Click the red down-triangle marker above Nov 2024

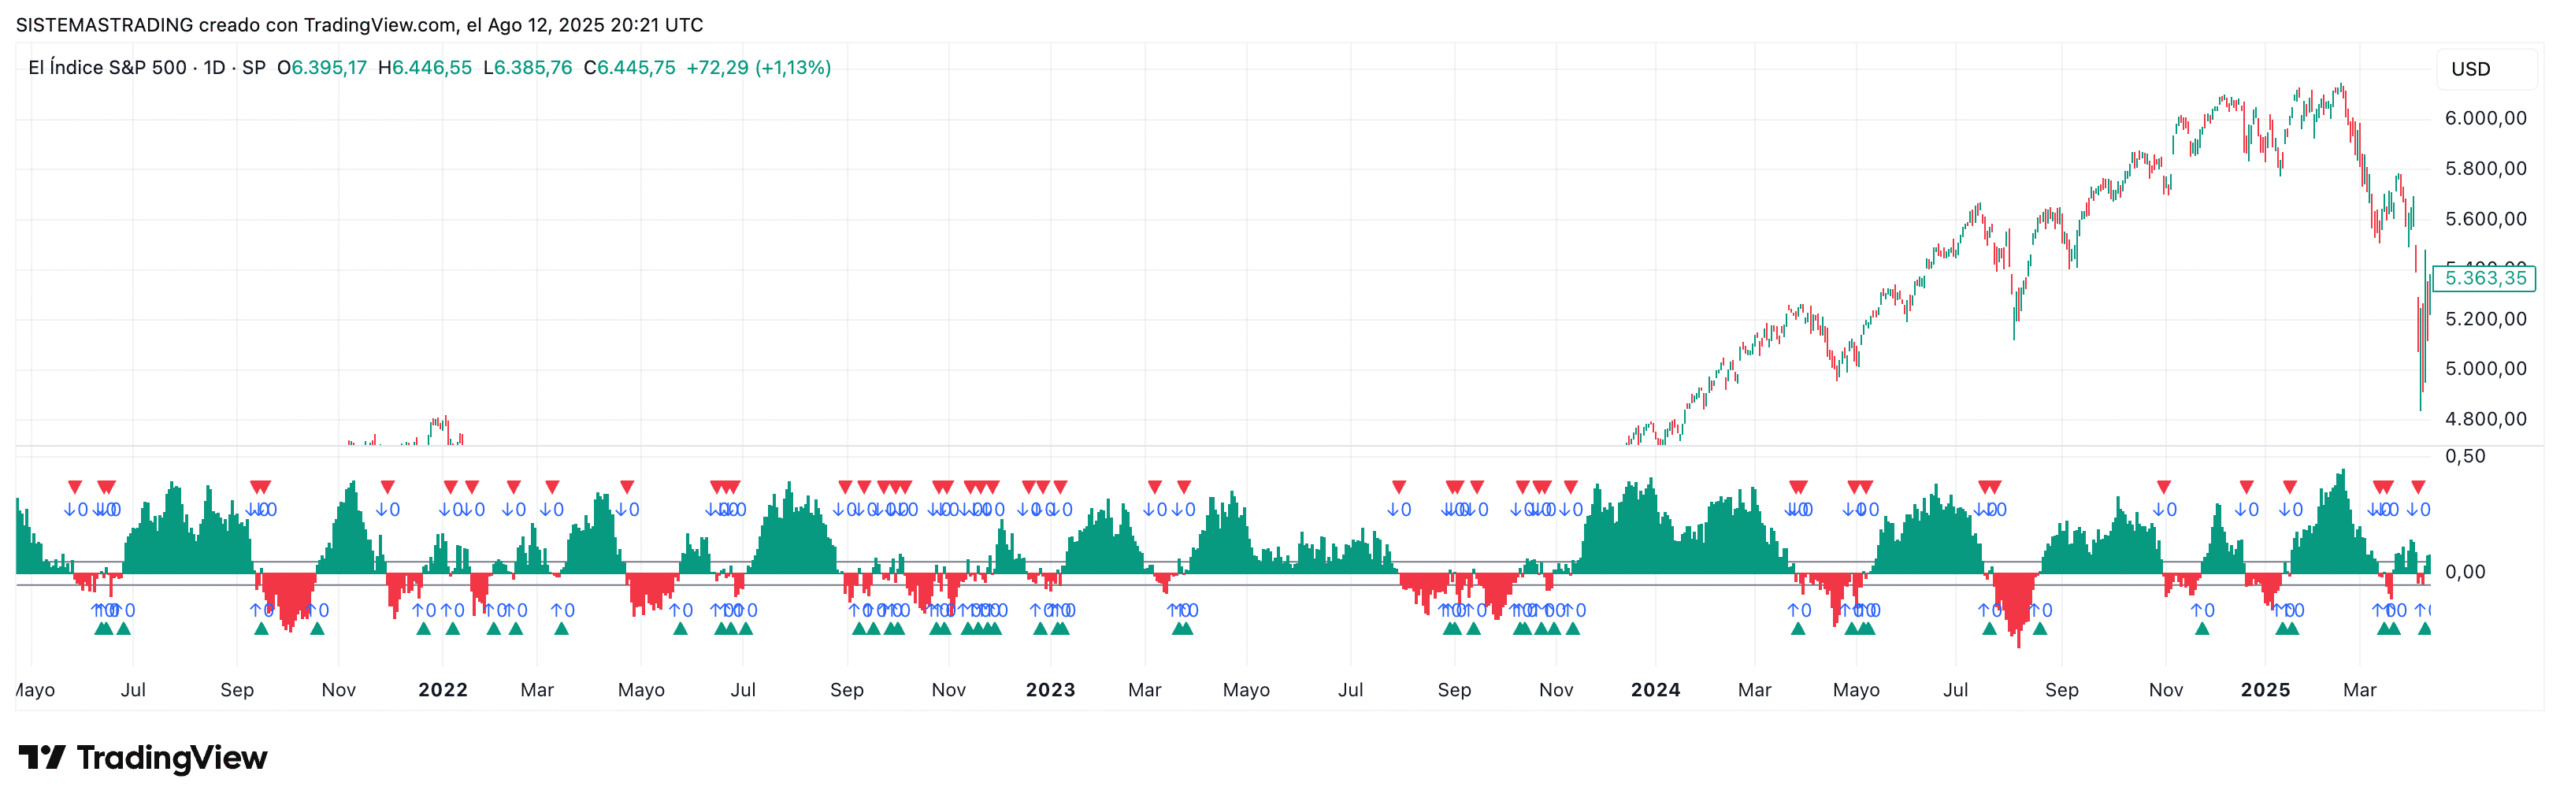[2163, 487]
